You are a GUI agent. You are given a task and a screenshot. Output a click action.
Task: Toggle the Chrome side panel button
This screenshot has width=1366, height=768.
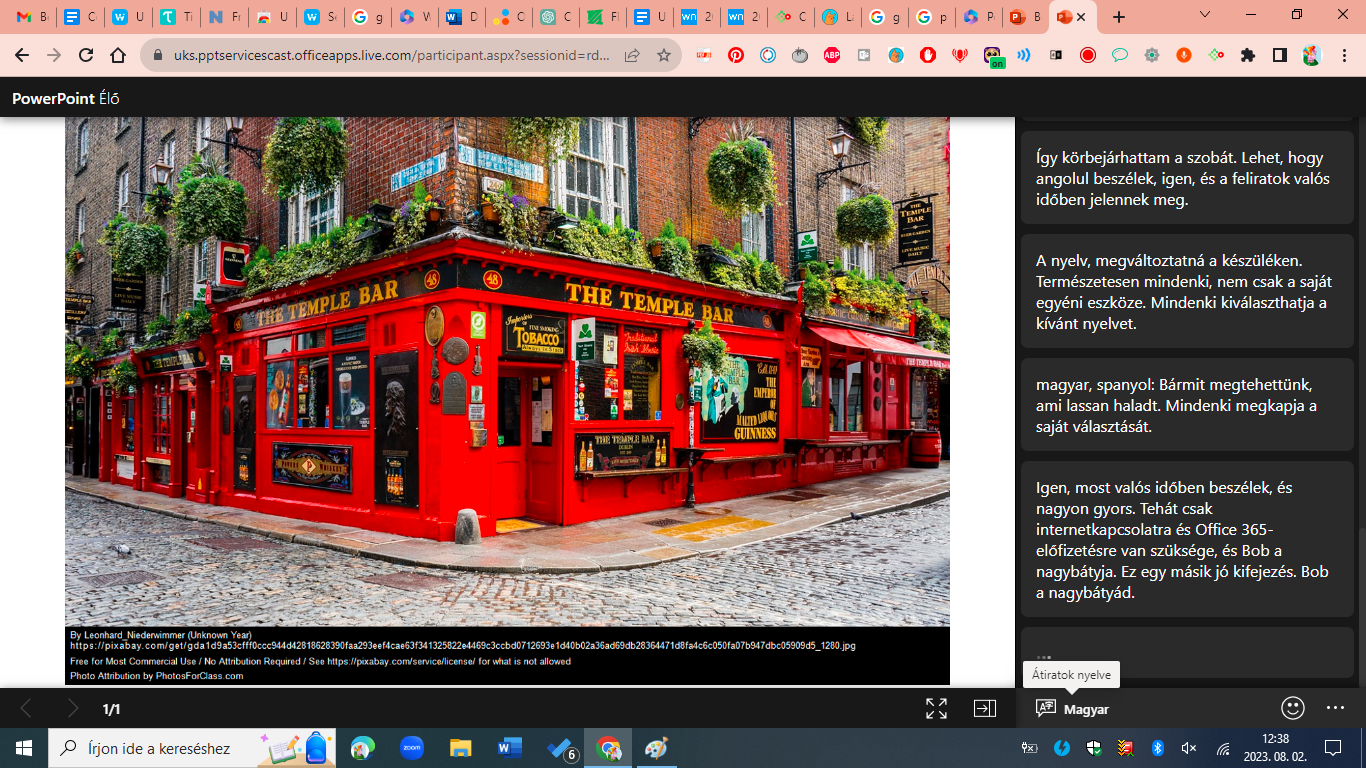point(1280,56)
